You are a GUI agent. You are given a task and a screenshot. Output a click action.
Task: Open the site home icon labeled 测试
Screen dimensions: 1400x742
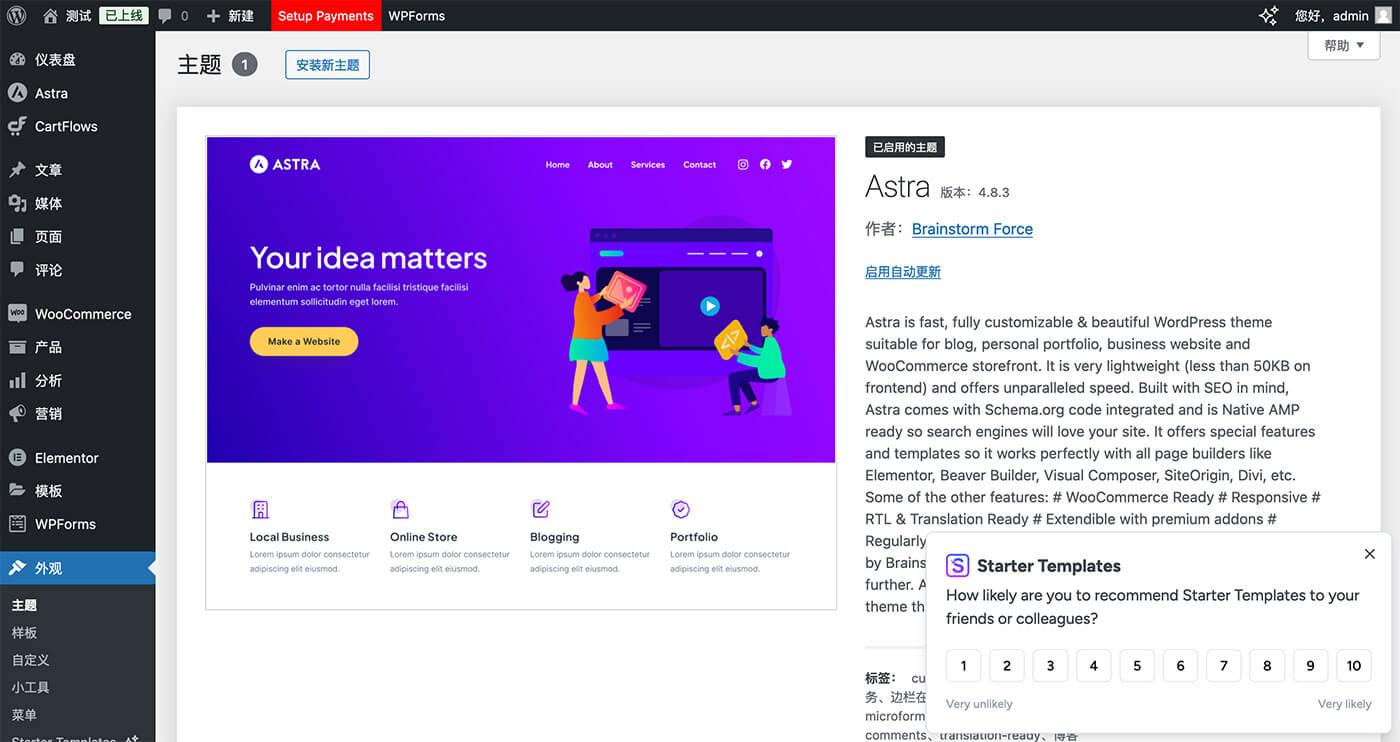pyautogui.click(x=50, y=15)
